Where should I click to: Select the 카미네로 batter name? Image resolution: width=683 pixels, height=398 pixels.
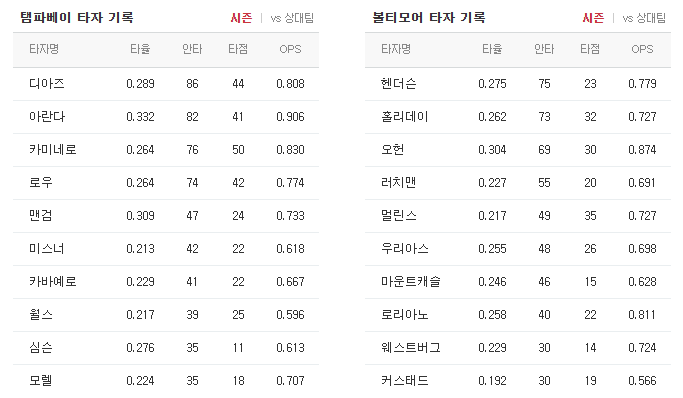[53, 150]
